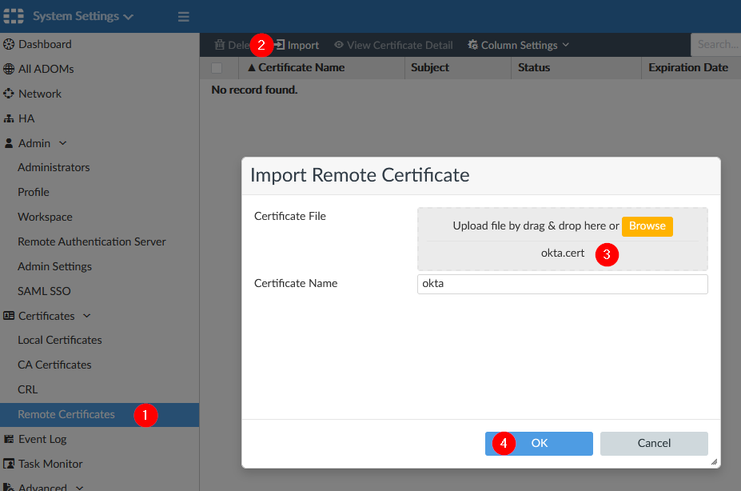Image resolution: width=741 pixels, height=491 pixels.
Task: Confirm import with OK button
Action: (539, 443)
